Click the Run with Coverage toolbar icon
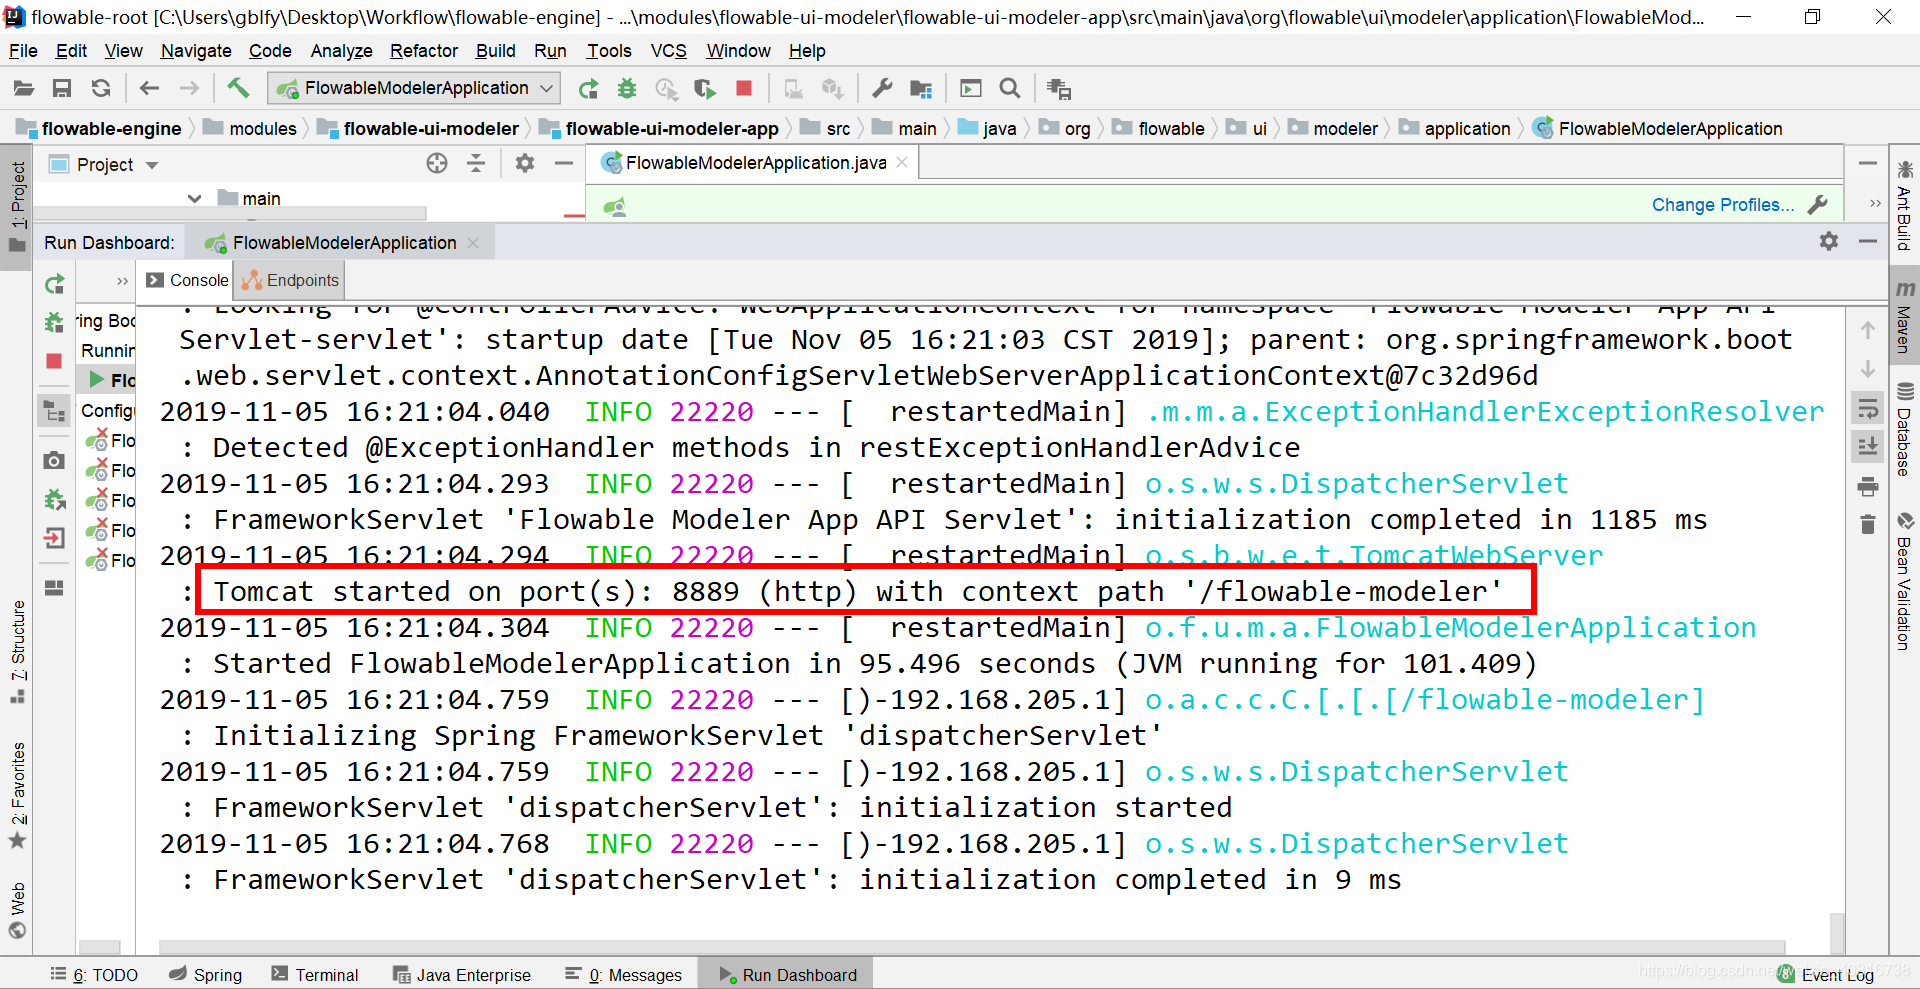 [x=705, y=89]
